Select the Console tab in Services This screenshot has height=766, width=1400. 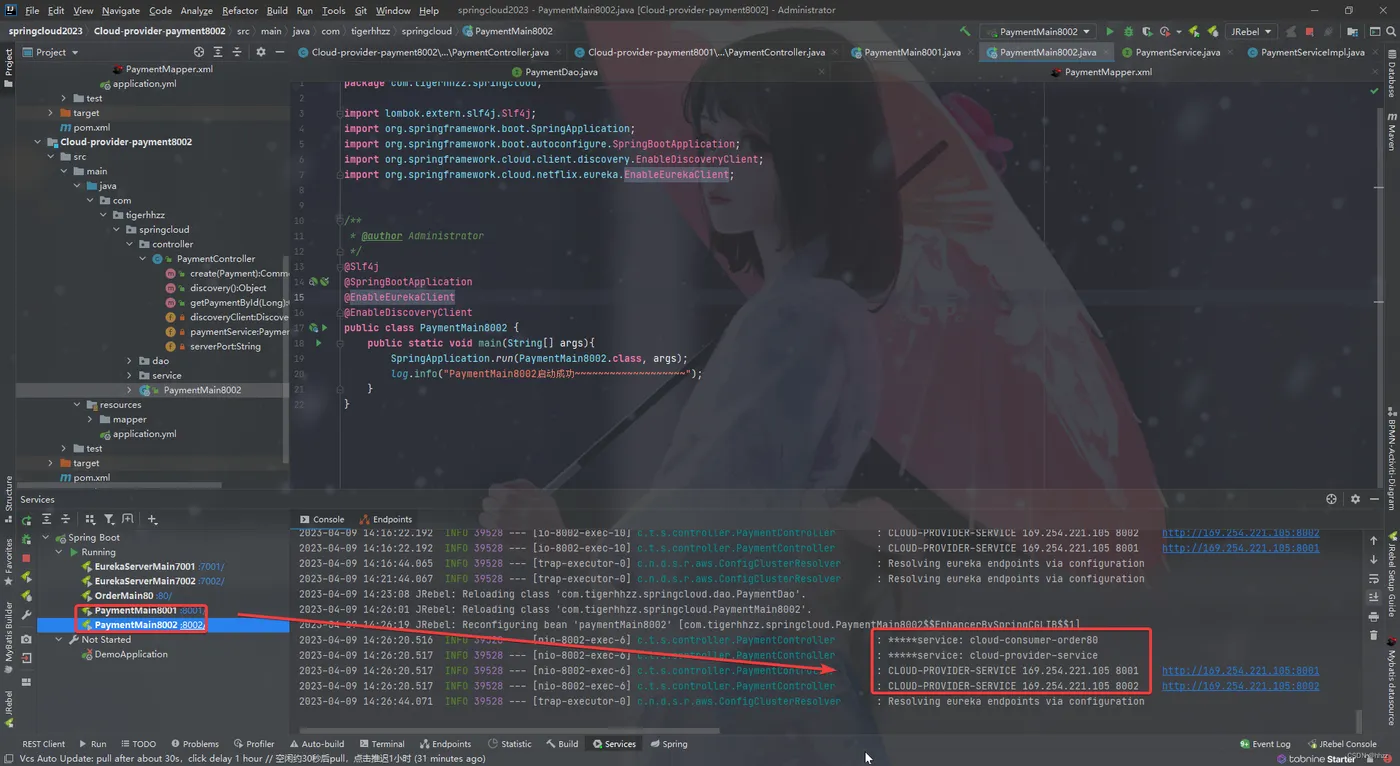pyautogui.click(x=321, y=519)
